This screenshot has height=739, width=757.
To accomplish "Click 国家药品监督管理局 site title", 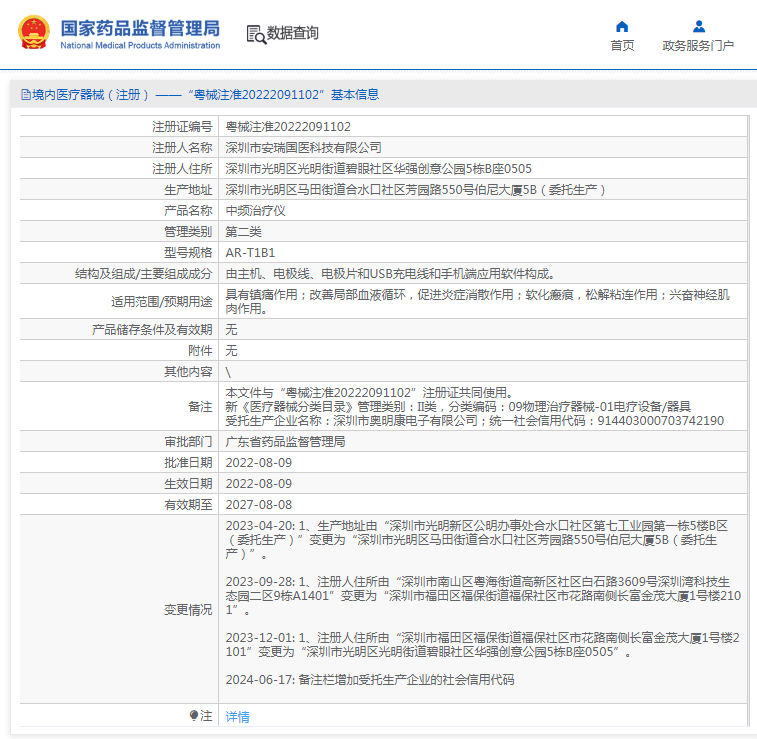I will 140,28.
